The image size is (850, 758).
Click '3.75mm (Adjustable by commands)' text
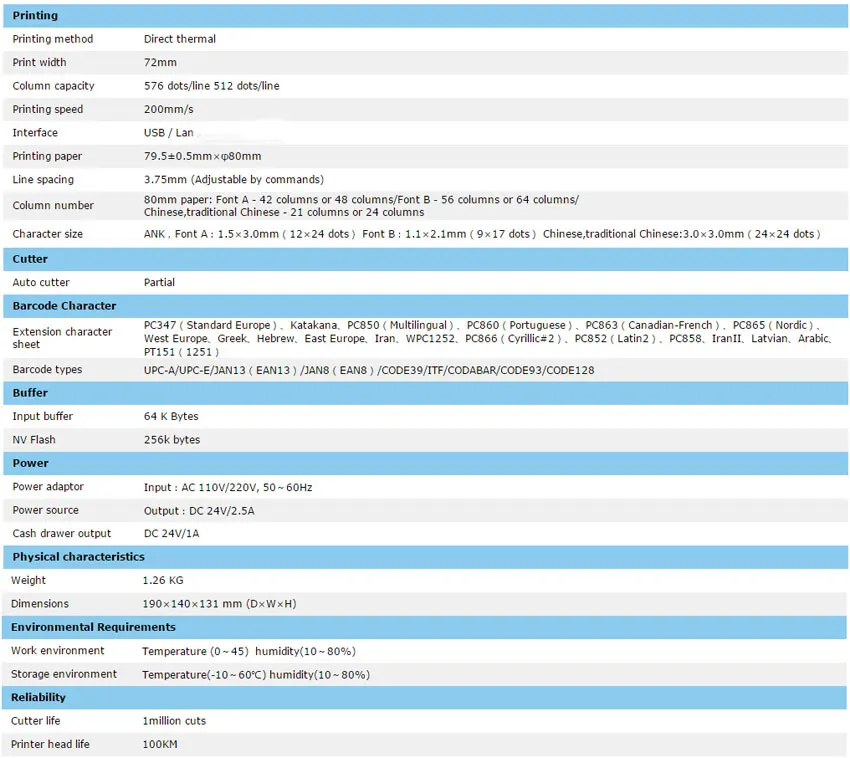point(234,179)
